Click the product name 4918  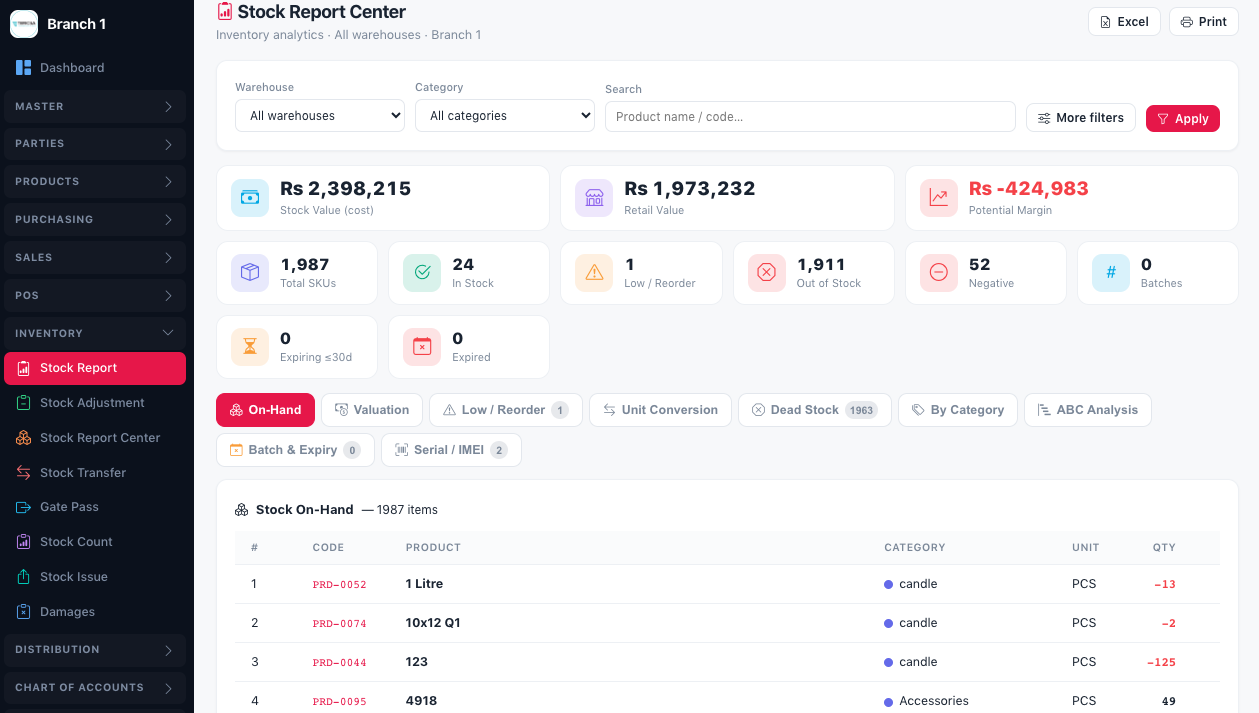pos(421,701)
